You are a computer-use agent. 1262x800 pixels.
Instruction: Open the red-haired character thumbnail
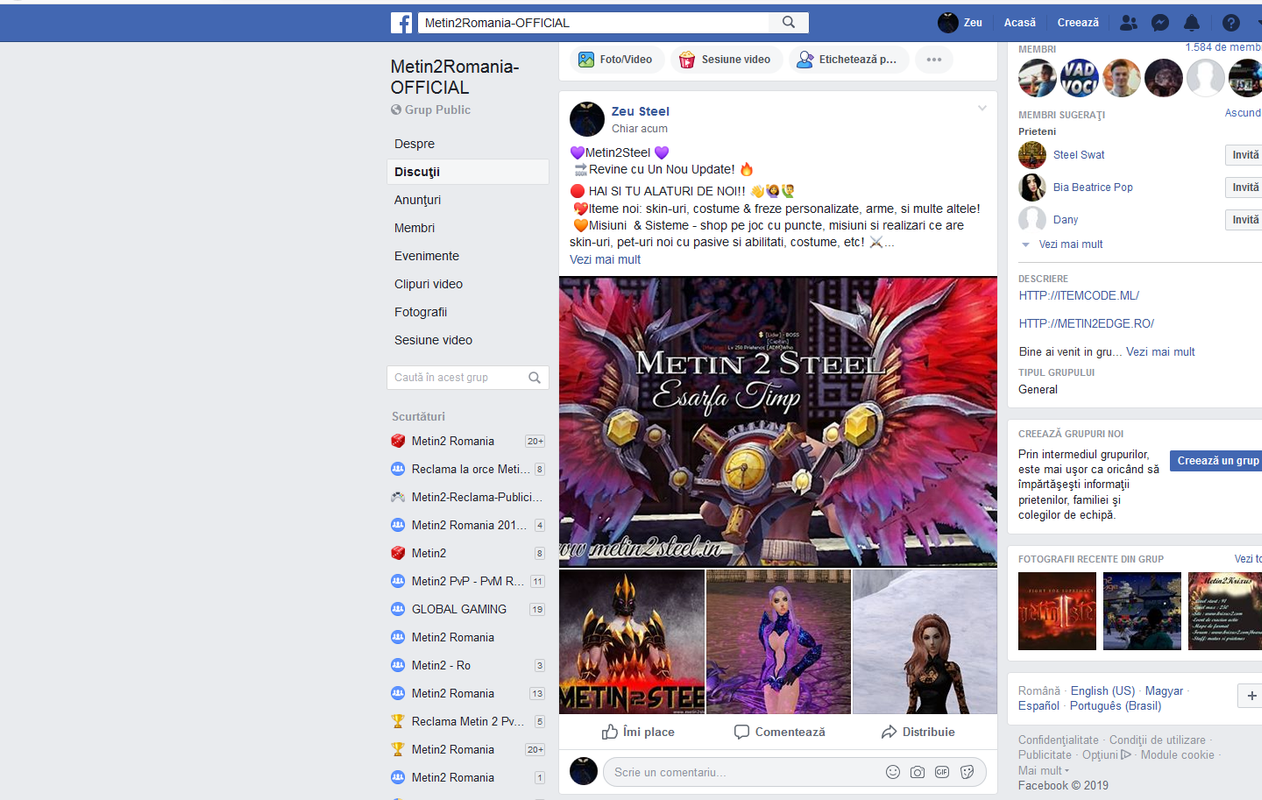[x=925, y=642]
